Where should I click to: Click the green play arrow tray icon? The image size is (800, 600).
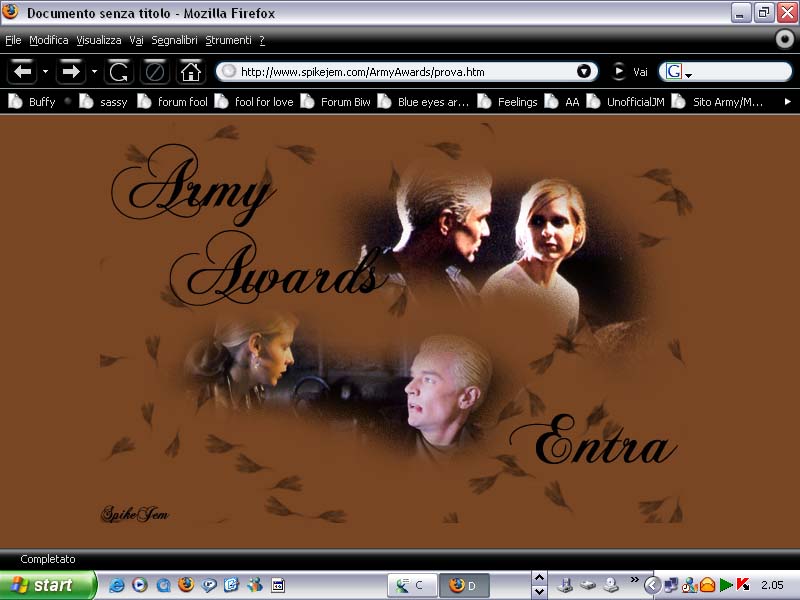pyautogui.click(x=726, y=585)
